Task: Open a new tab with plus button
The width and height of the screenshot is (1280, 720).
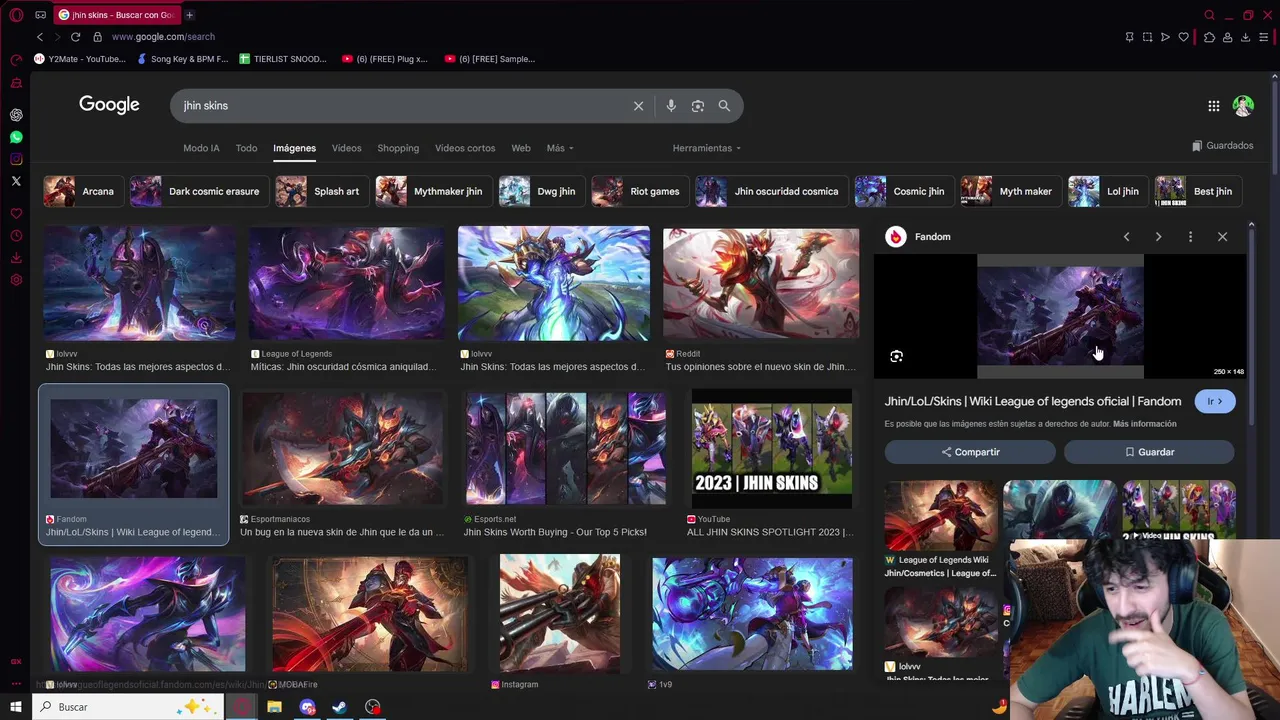Action: tap(189, 15)
